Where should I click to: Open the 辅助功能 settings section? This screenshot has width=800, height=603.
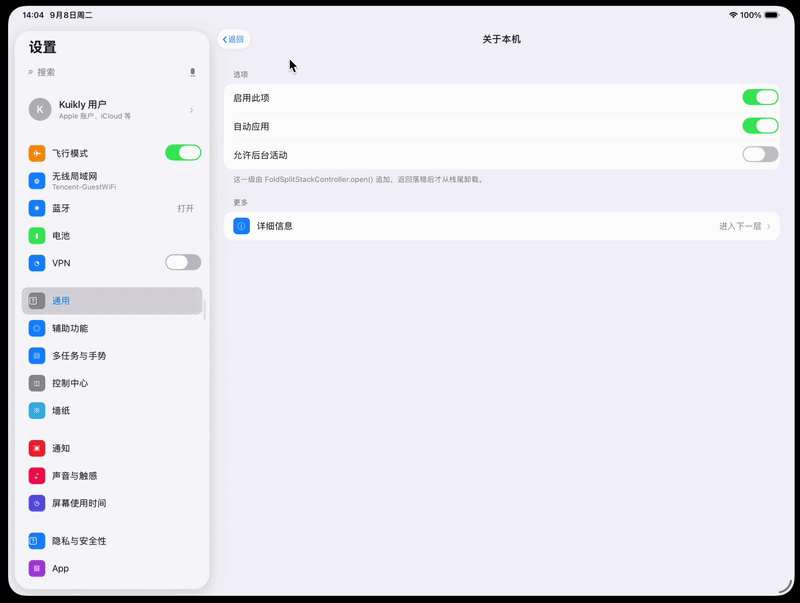112,329
